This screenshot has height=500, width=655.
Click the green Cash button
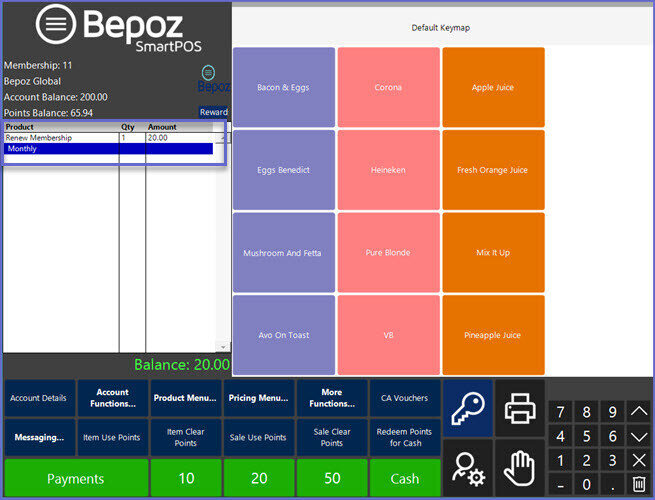click(405, 478)
